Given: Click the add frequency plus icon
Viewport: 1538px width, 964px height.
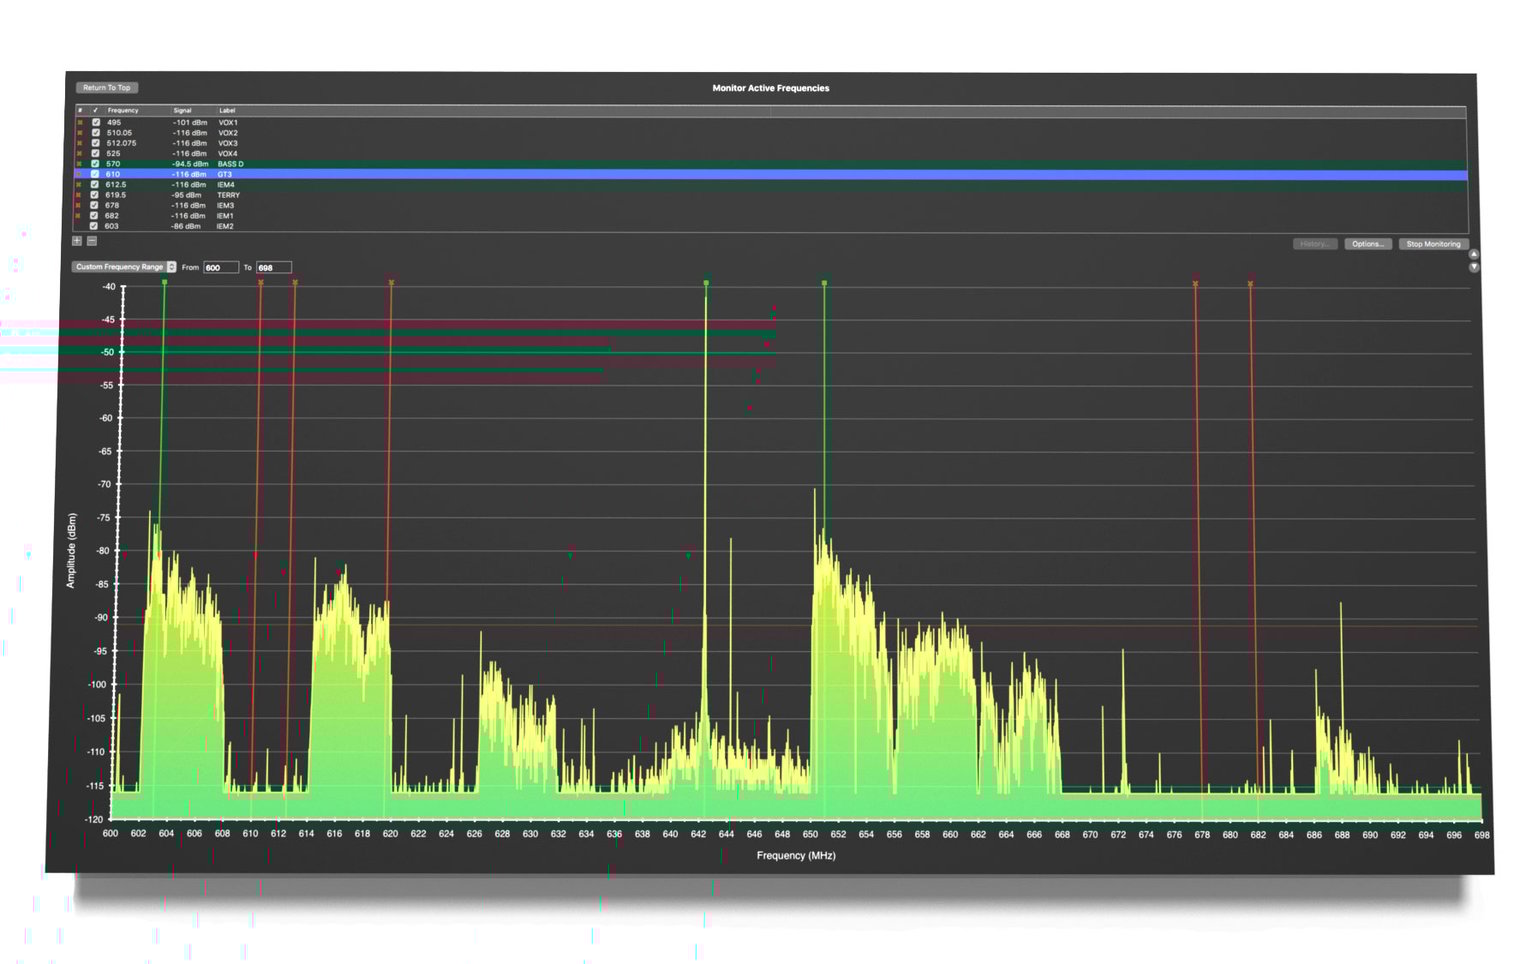Looking at the screenshot, I should coord(77,241).
